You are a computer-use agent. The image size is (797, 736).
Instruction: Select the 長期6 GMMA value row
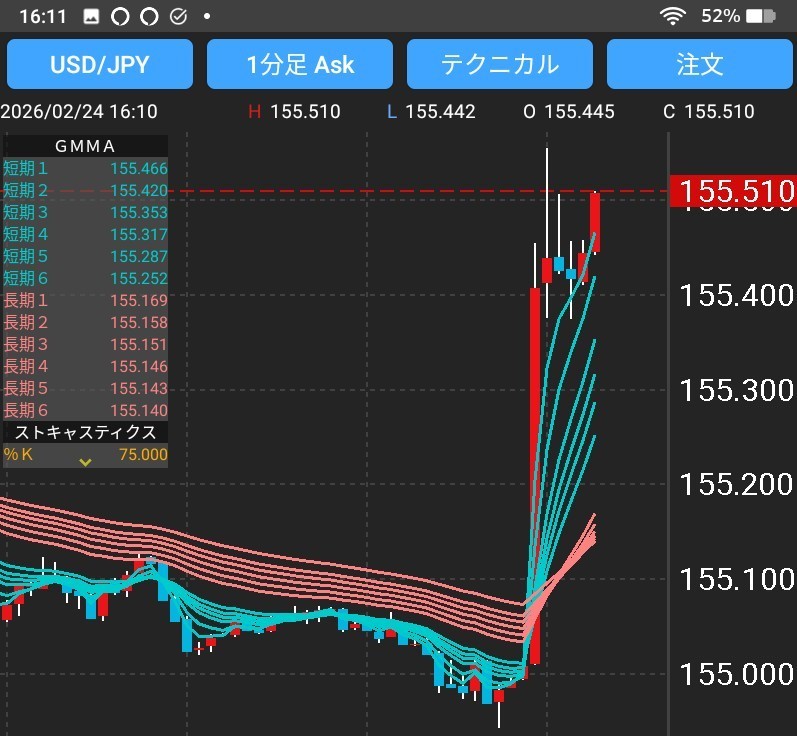85,411
